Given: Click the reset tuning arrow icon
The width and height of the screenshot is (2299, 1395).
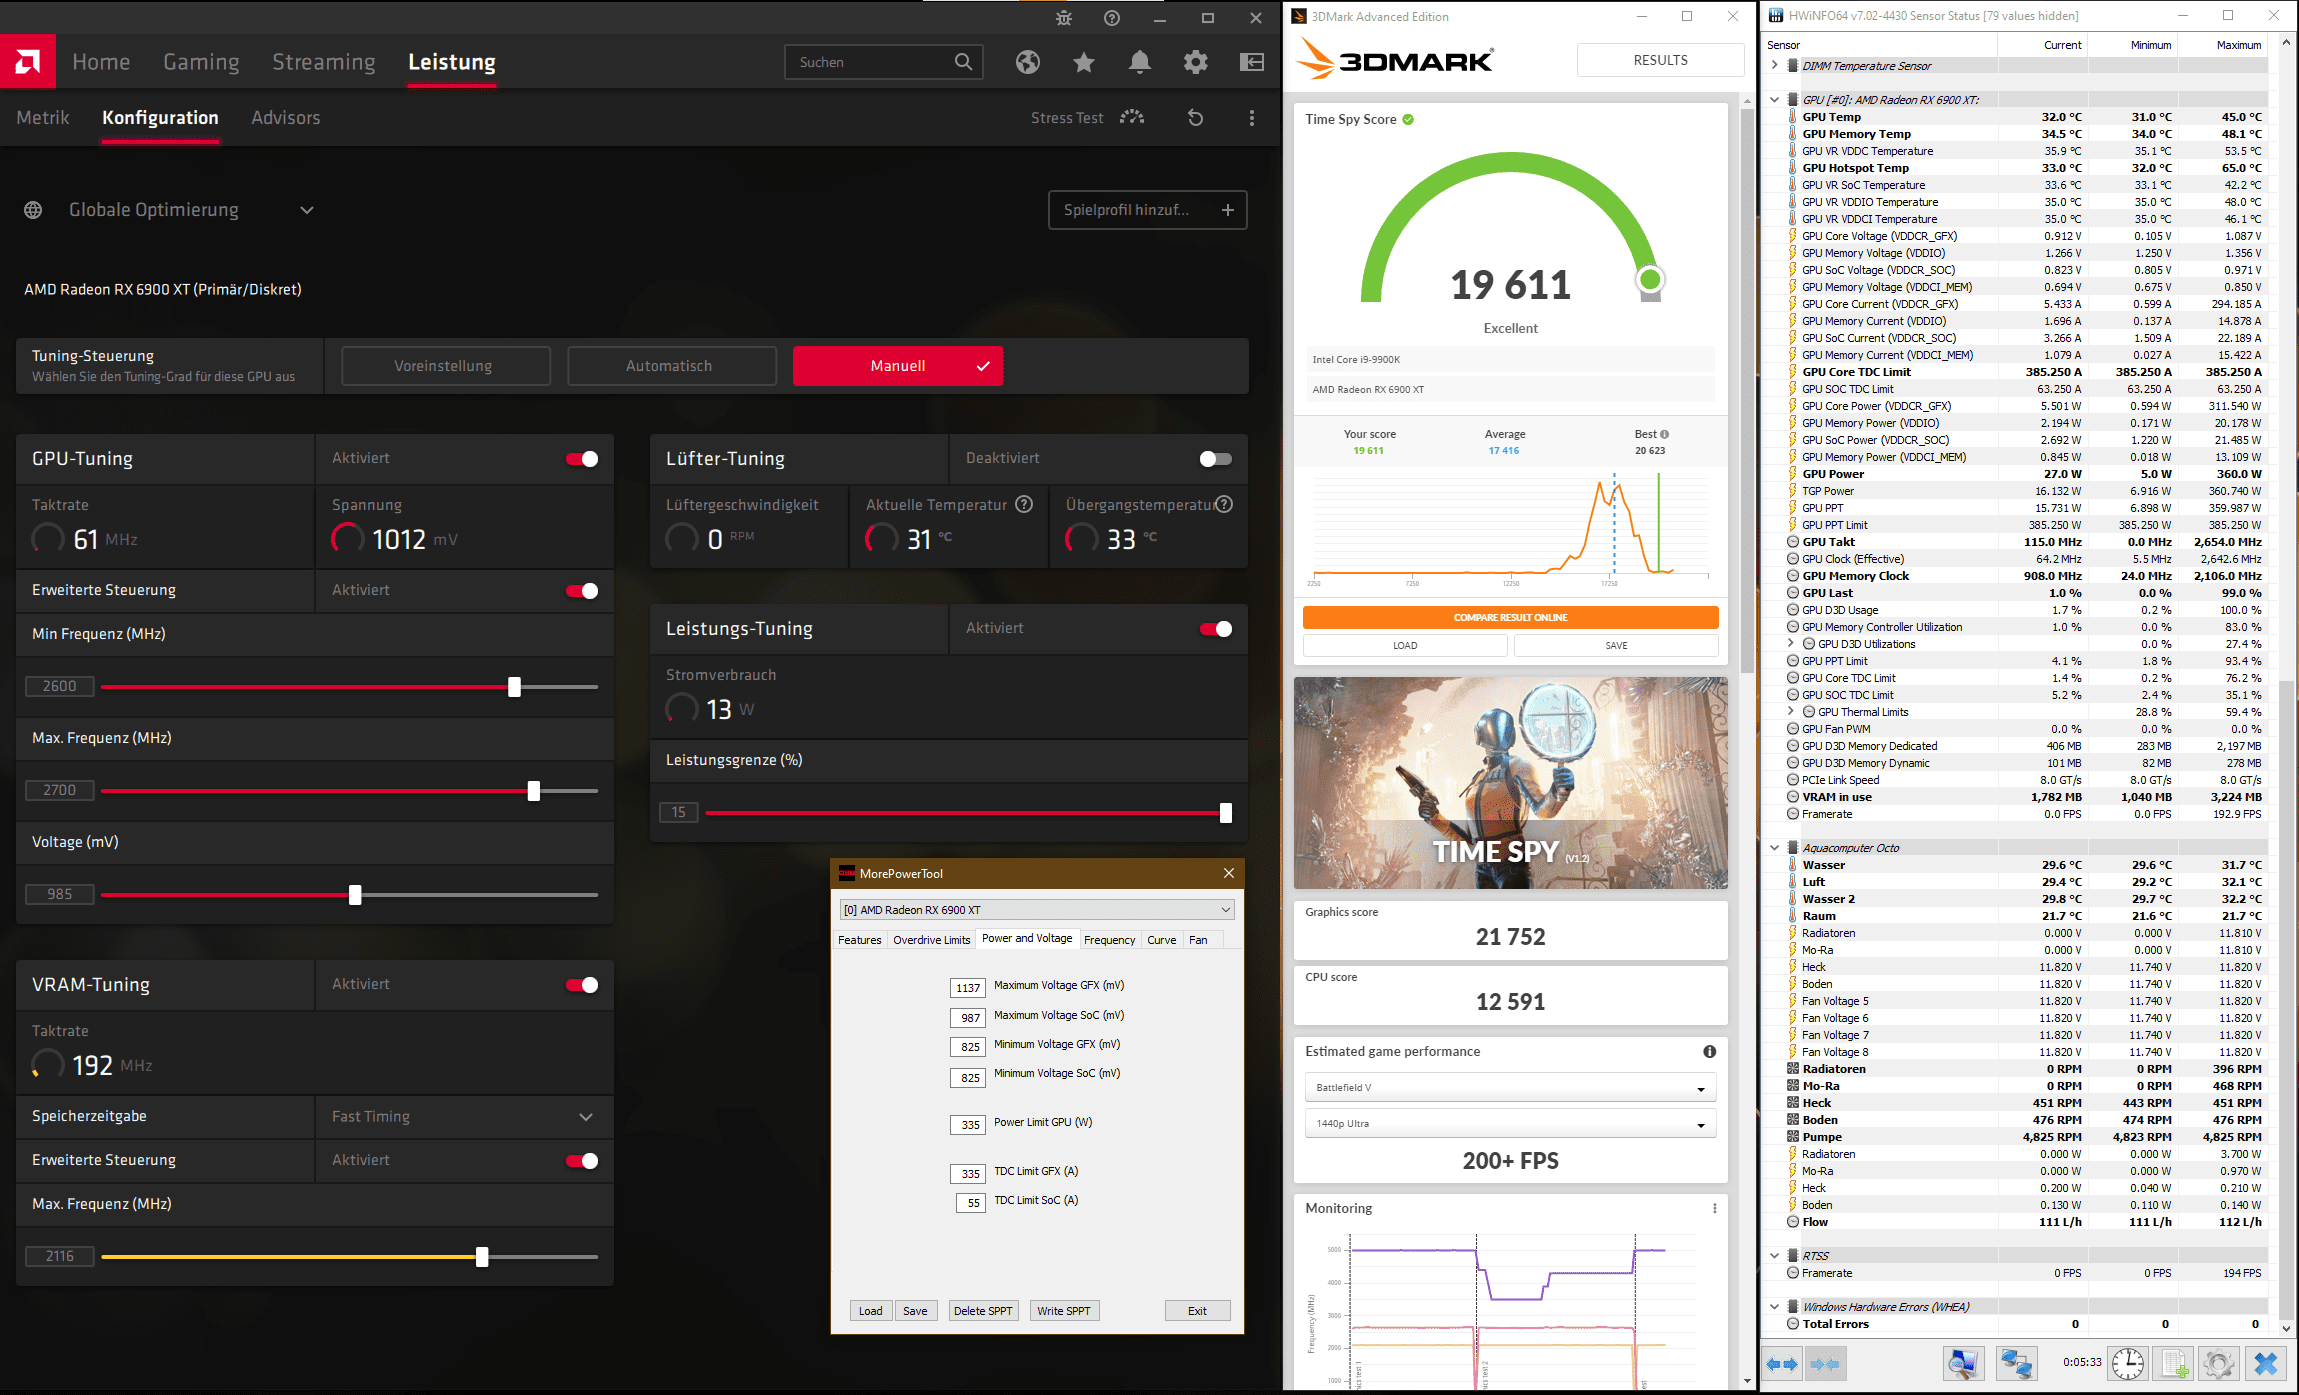Looking at the screenshot, I should (x=1196, y=118).
